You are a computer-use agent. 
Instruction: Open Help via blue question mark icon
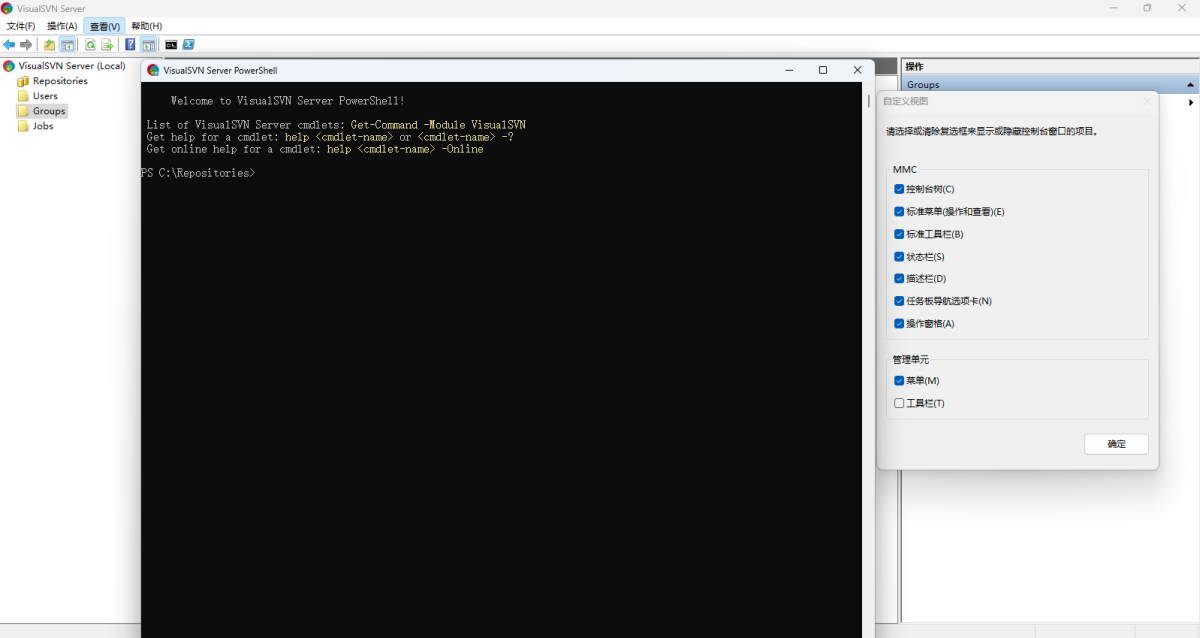130,45
